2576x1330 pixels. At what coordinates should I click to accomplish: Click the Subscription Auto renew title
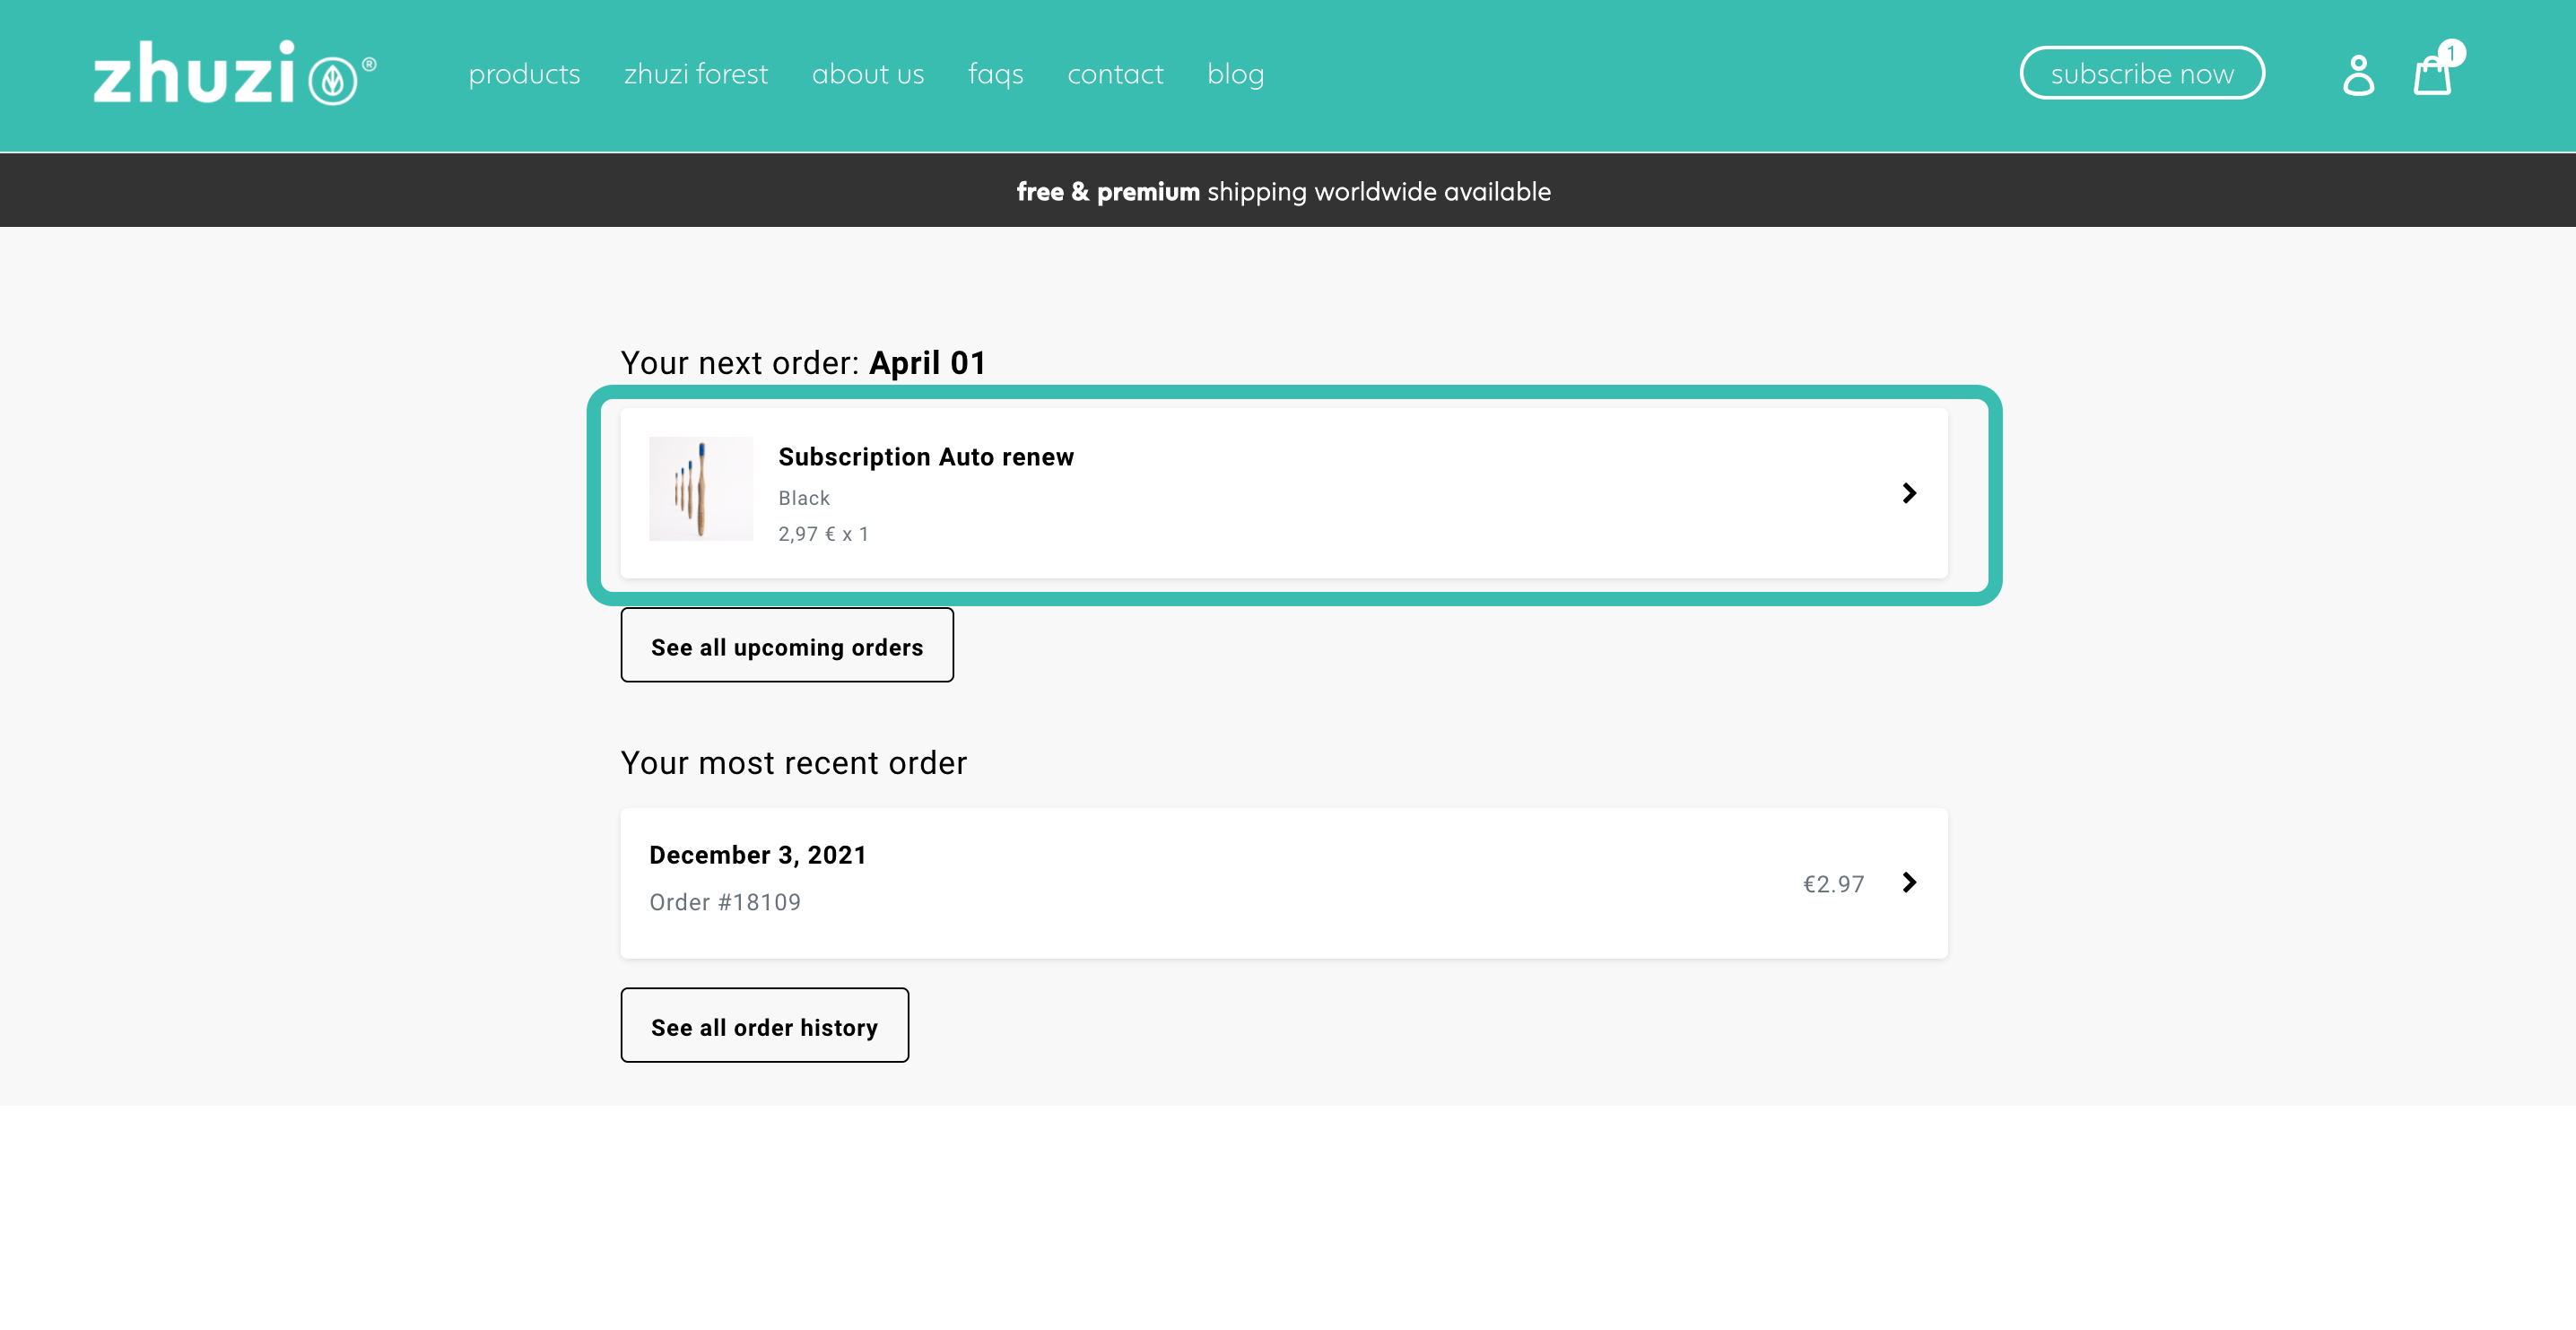[x=926, y=457]
